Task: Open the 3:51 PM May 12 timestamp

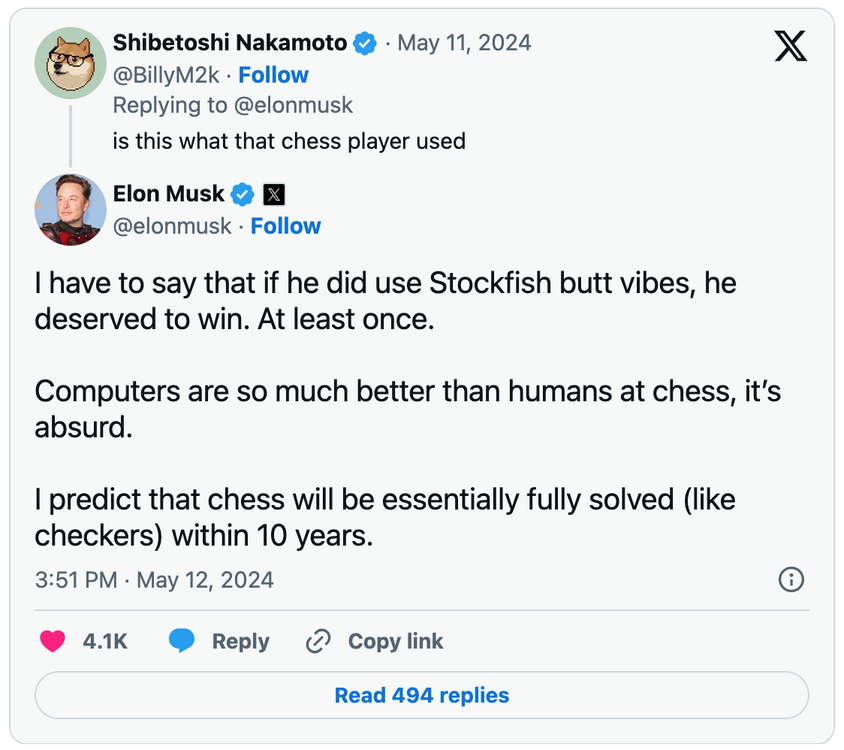Action: pyautogui.click(x=154, y=580)
